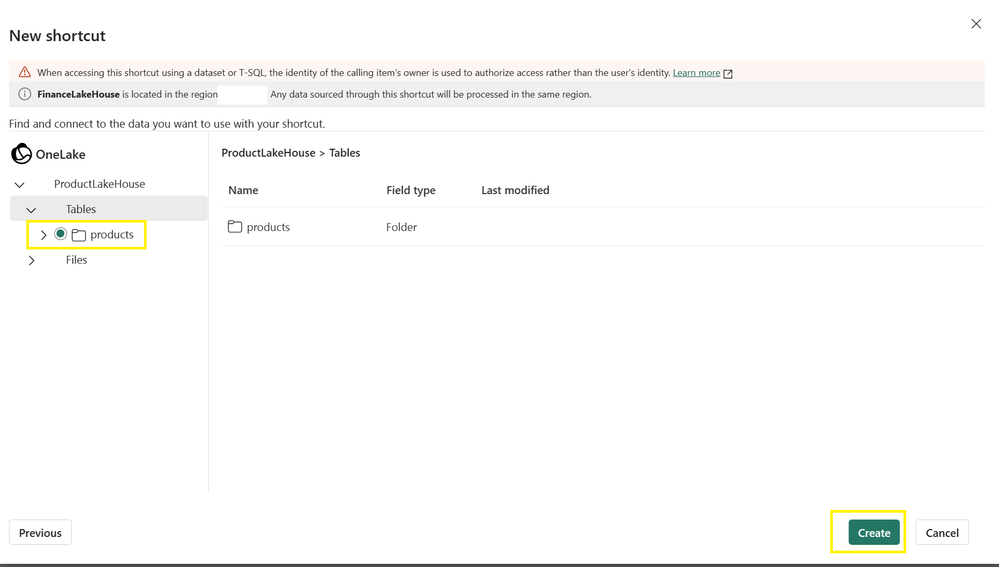Open the products row in the table
This screenshot has width=999, height=567.
pos(603,227)
